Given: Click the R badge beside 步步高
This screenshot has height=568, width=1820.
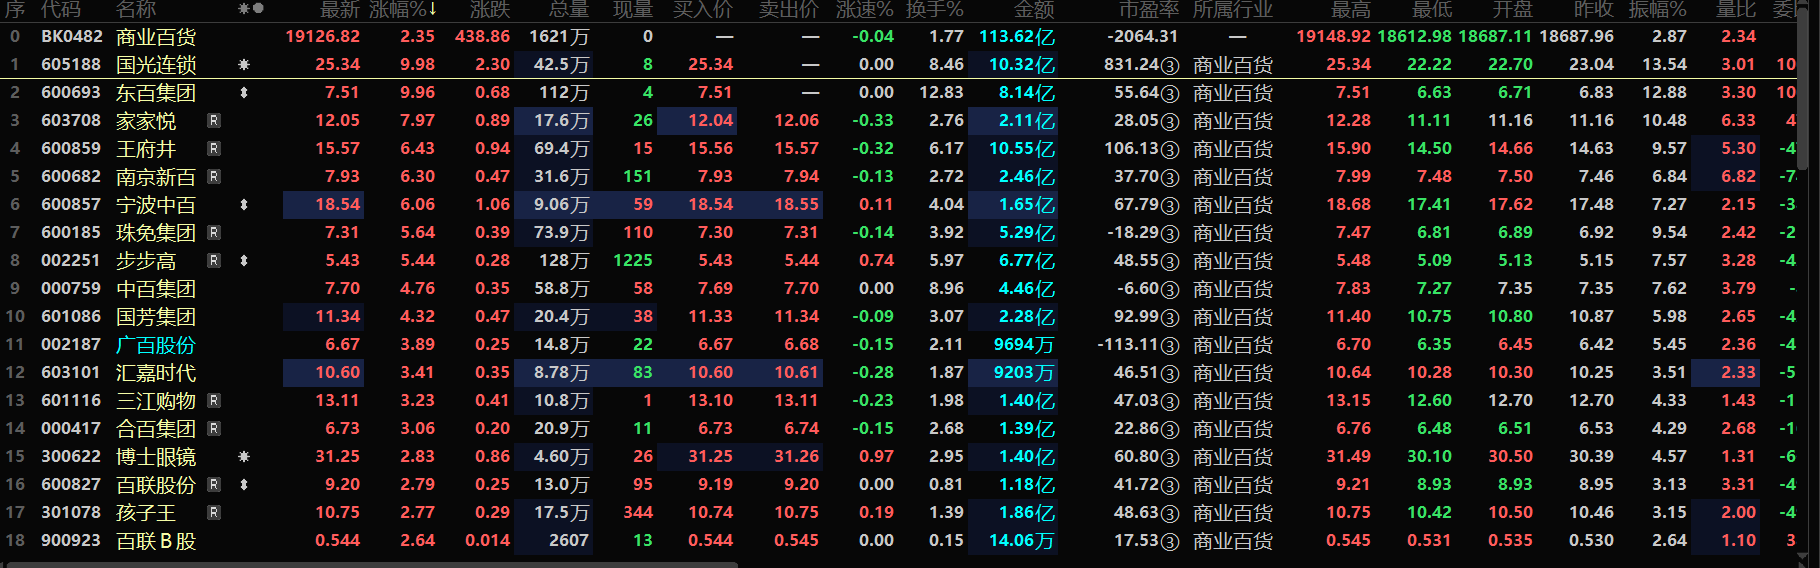Looking at the screenshot, I should [x=213, y=260].
